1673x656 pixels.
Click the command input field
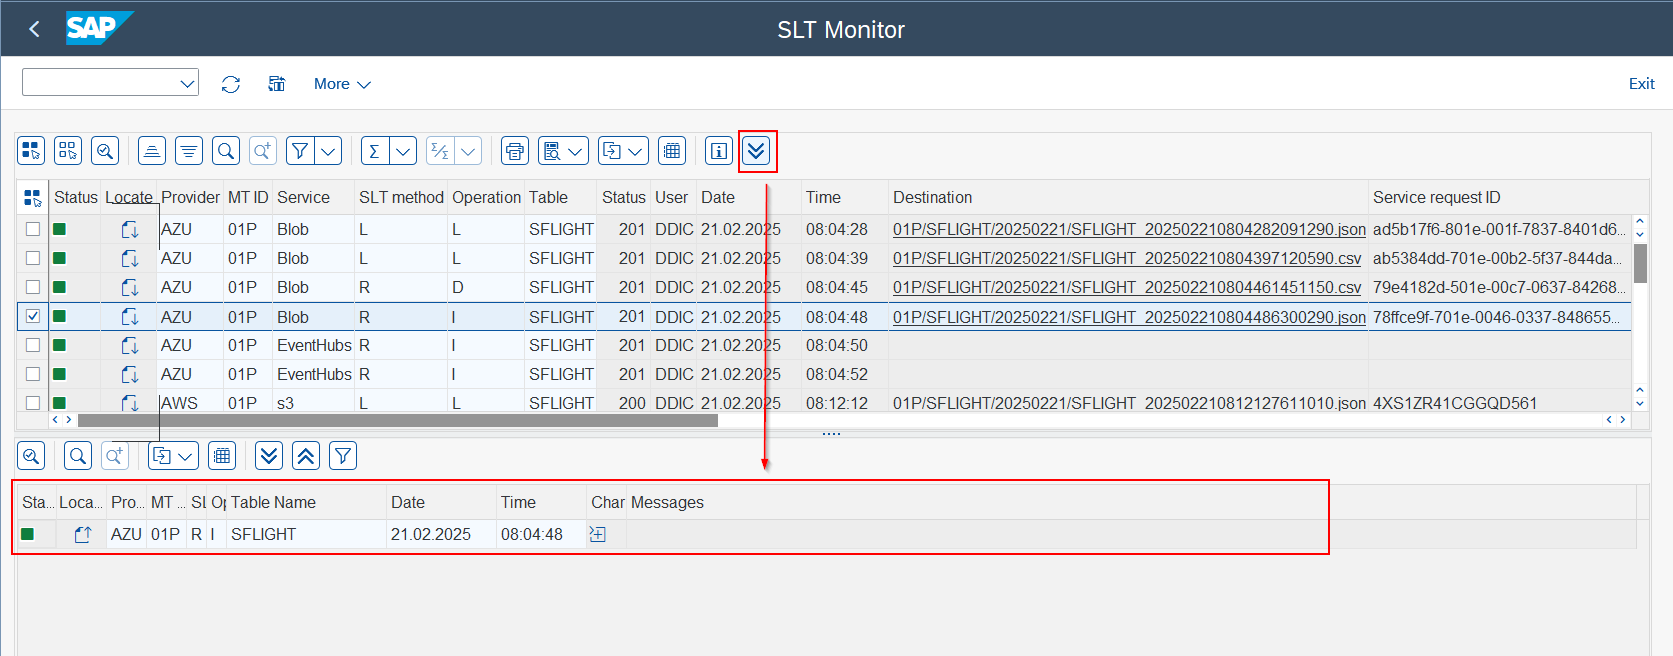point(100,83)
